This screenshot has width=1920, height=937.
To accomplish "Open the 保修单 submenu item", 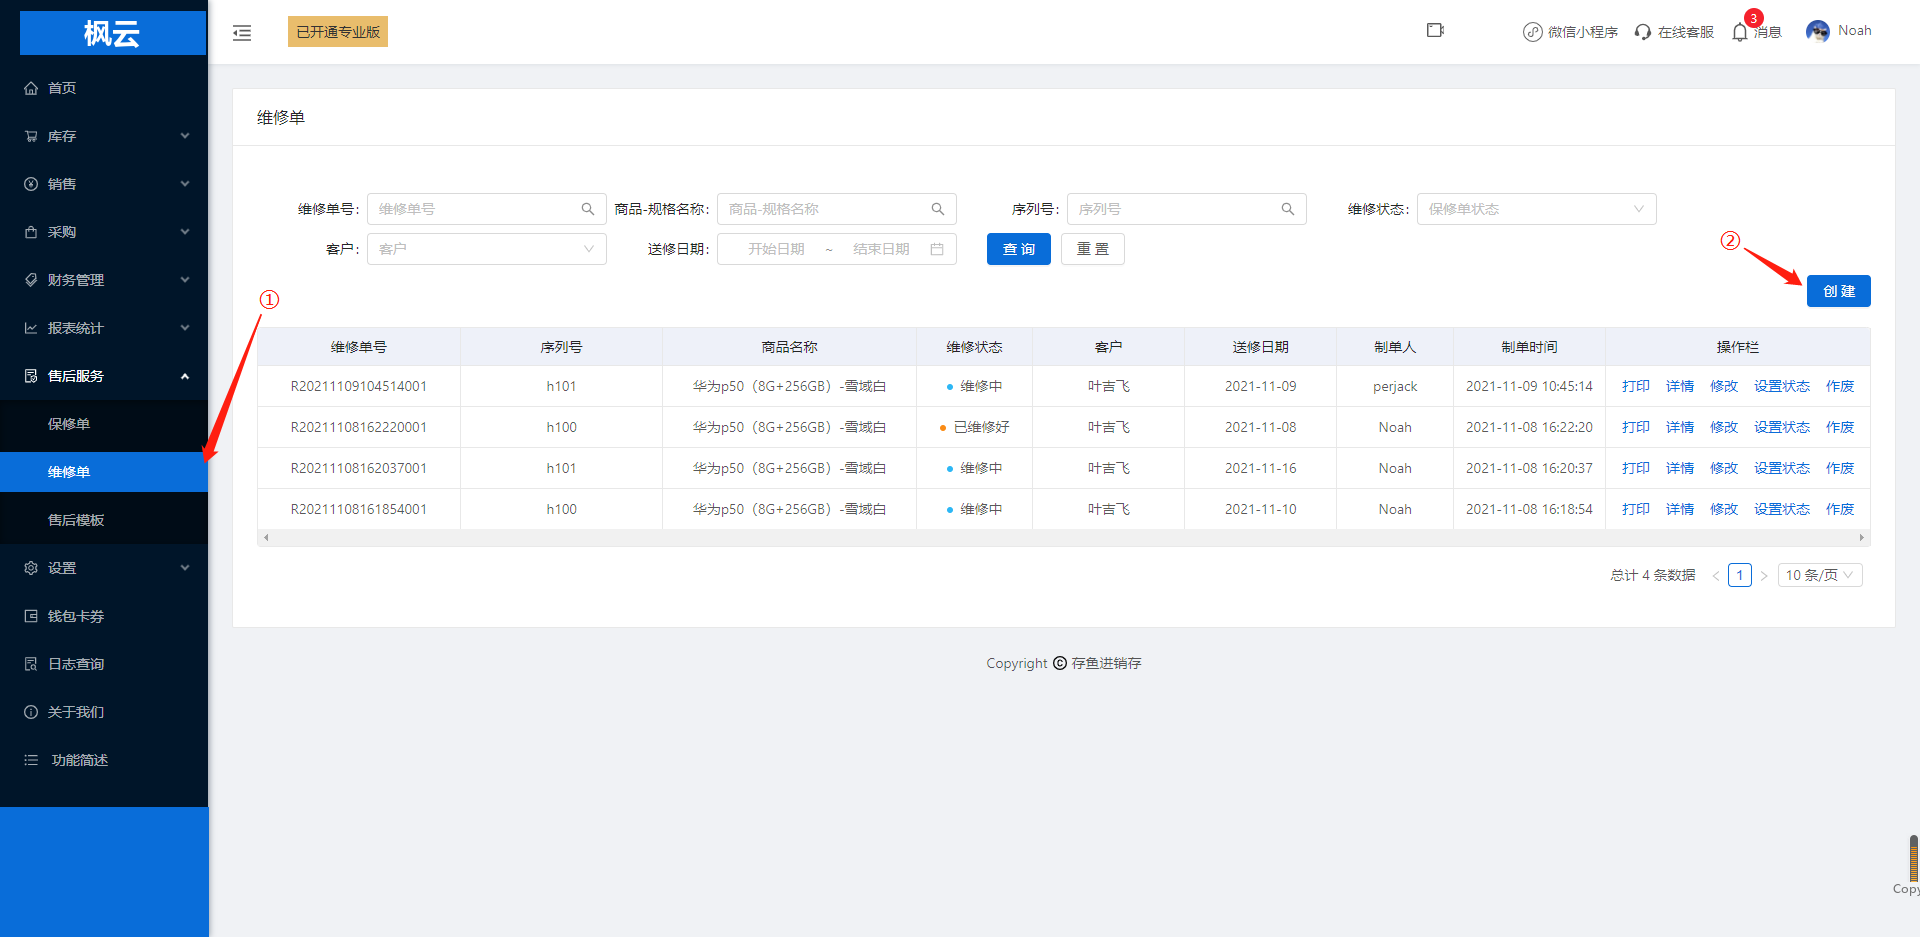I will [104, 424].
